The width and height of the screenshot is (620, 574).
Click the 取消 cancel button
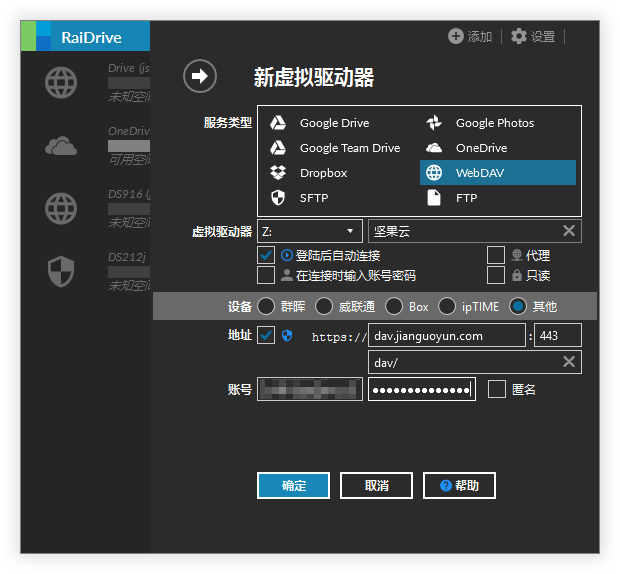(376, 485)
